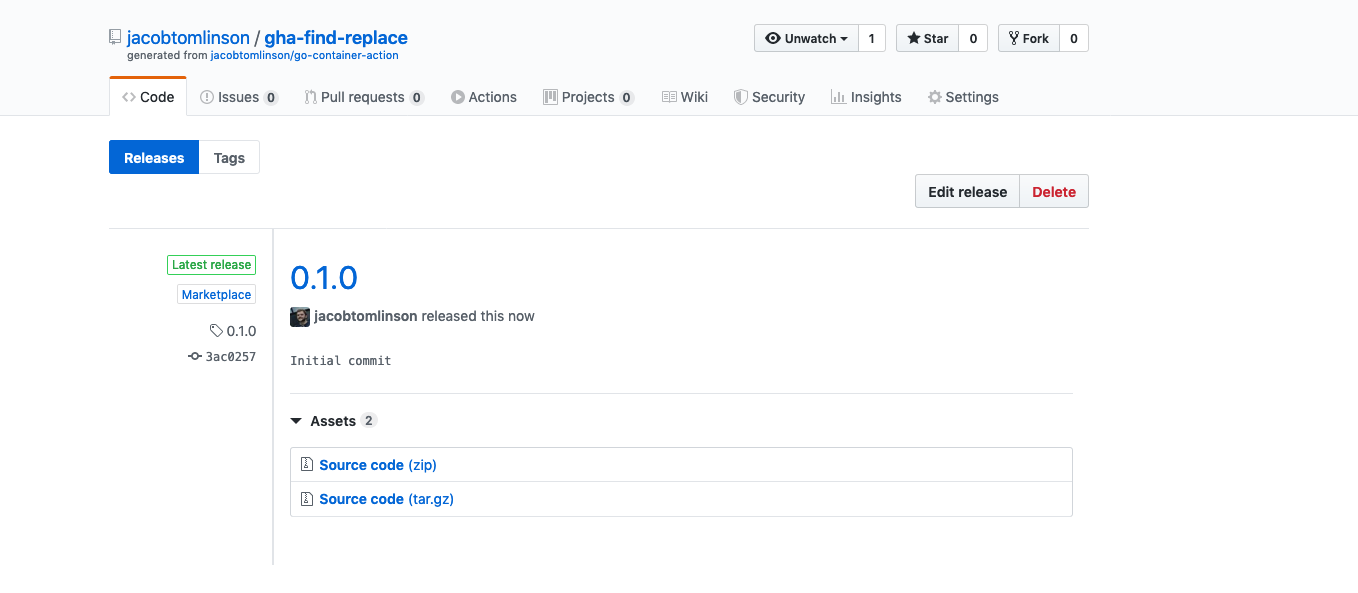The width and height of the screenshot is (1358, 593).
Task: Select the Security shield icon
Action: tap(741, 97)
